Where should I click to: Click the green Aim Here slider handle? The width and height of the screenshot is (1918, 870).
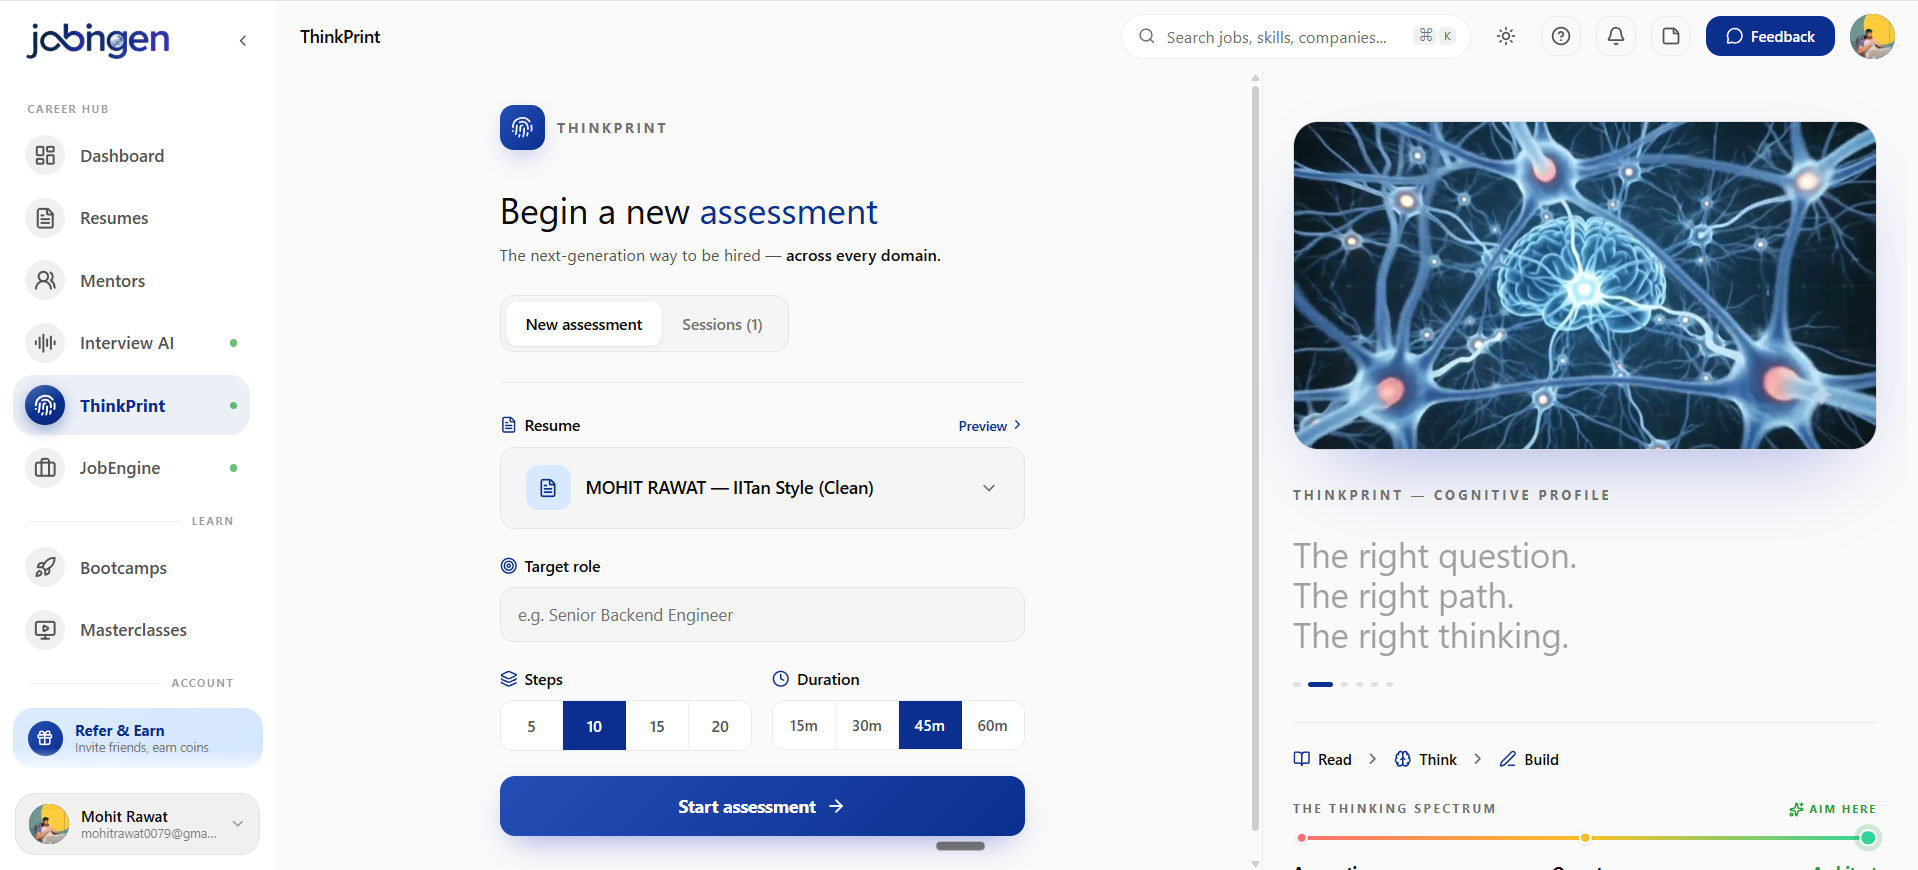point(1868,838)
